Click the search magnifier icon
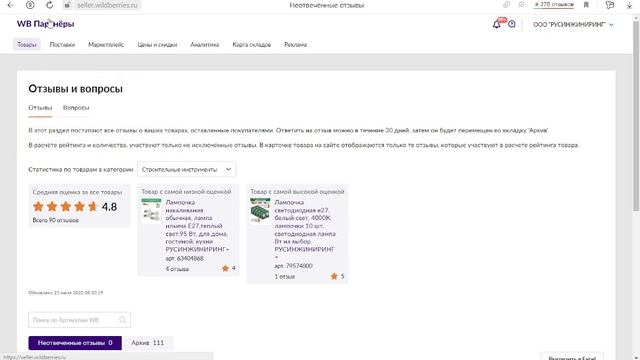640x360 pixels. [x=122, y=320]
